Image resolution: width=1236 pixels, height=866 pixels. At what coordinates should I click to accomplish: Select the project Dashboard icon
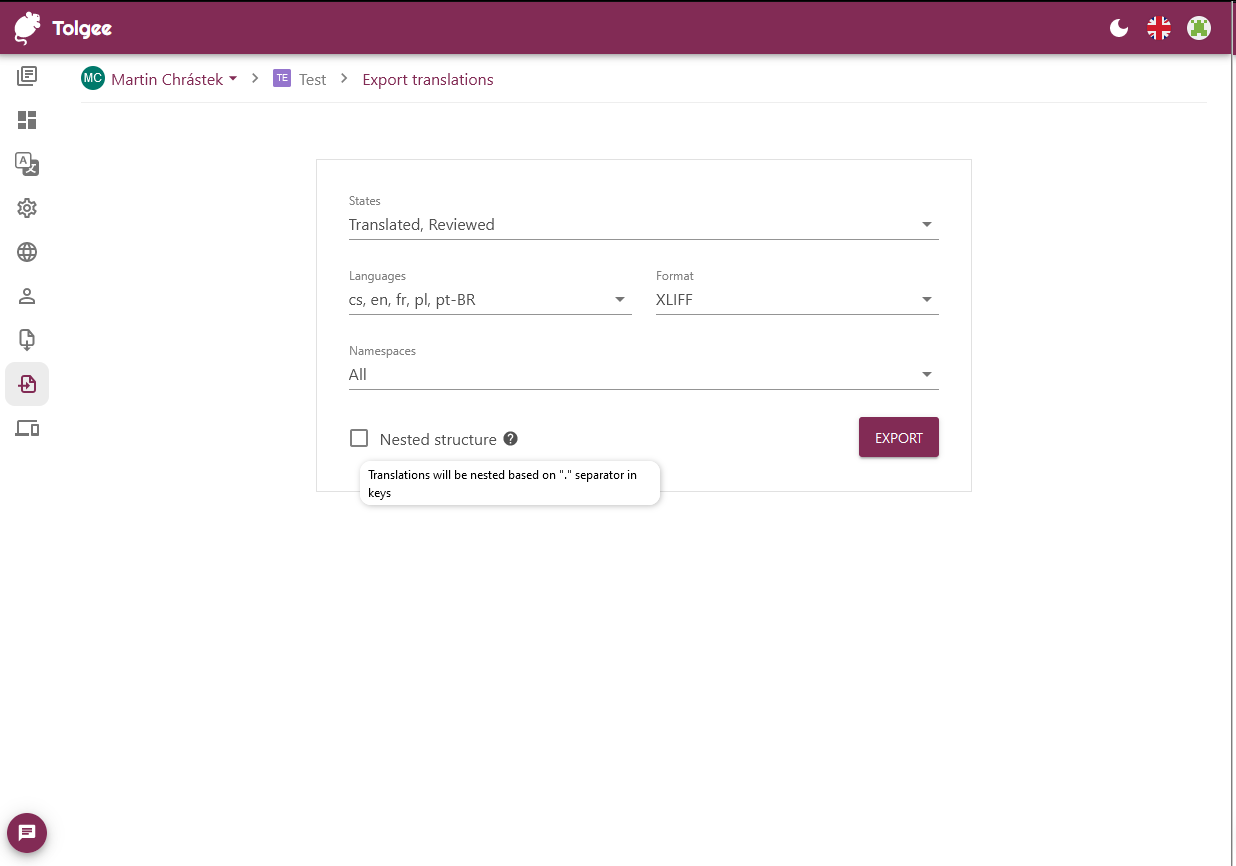[x=27, y=120]
